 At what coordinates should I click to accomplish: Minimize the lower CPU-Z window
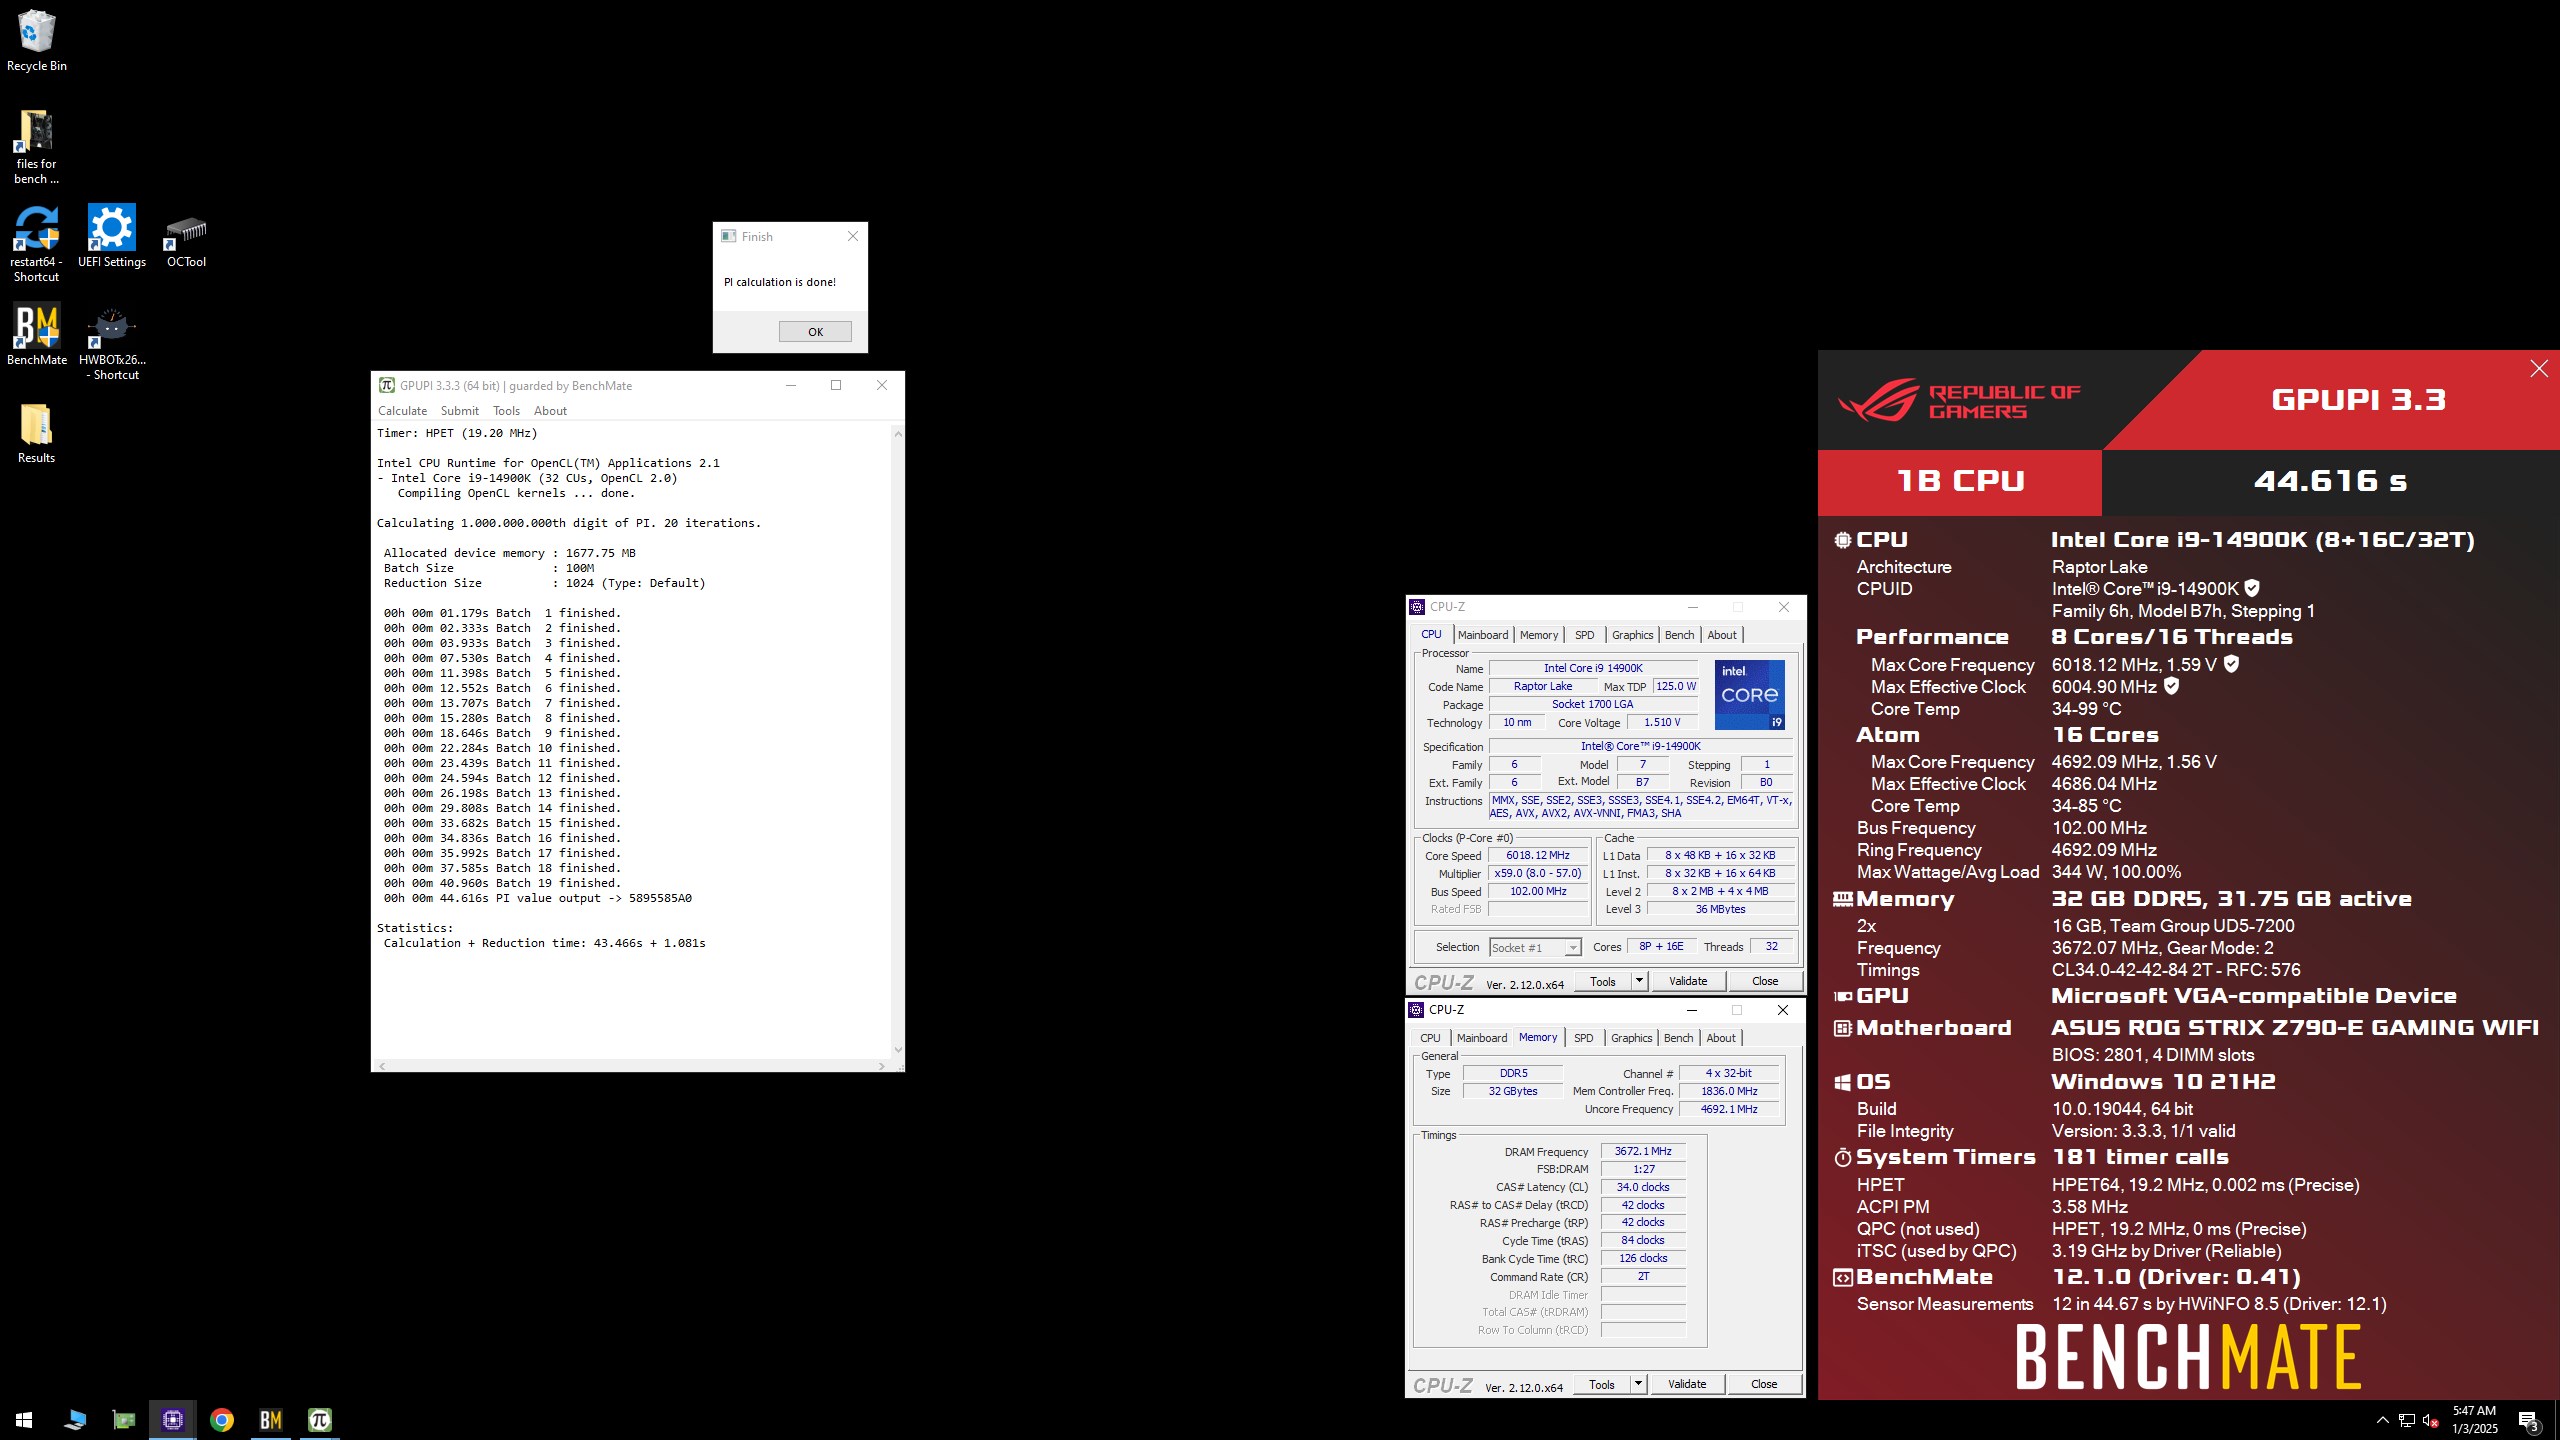[1692, 1010]
